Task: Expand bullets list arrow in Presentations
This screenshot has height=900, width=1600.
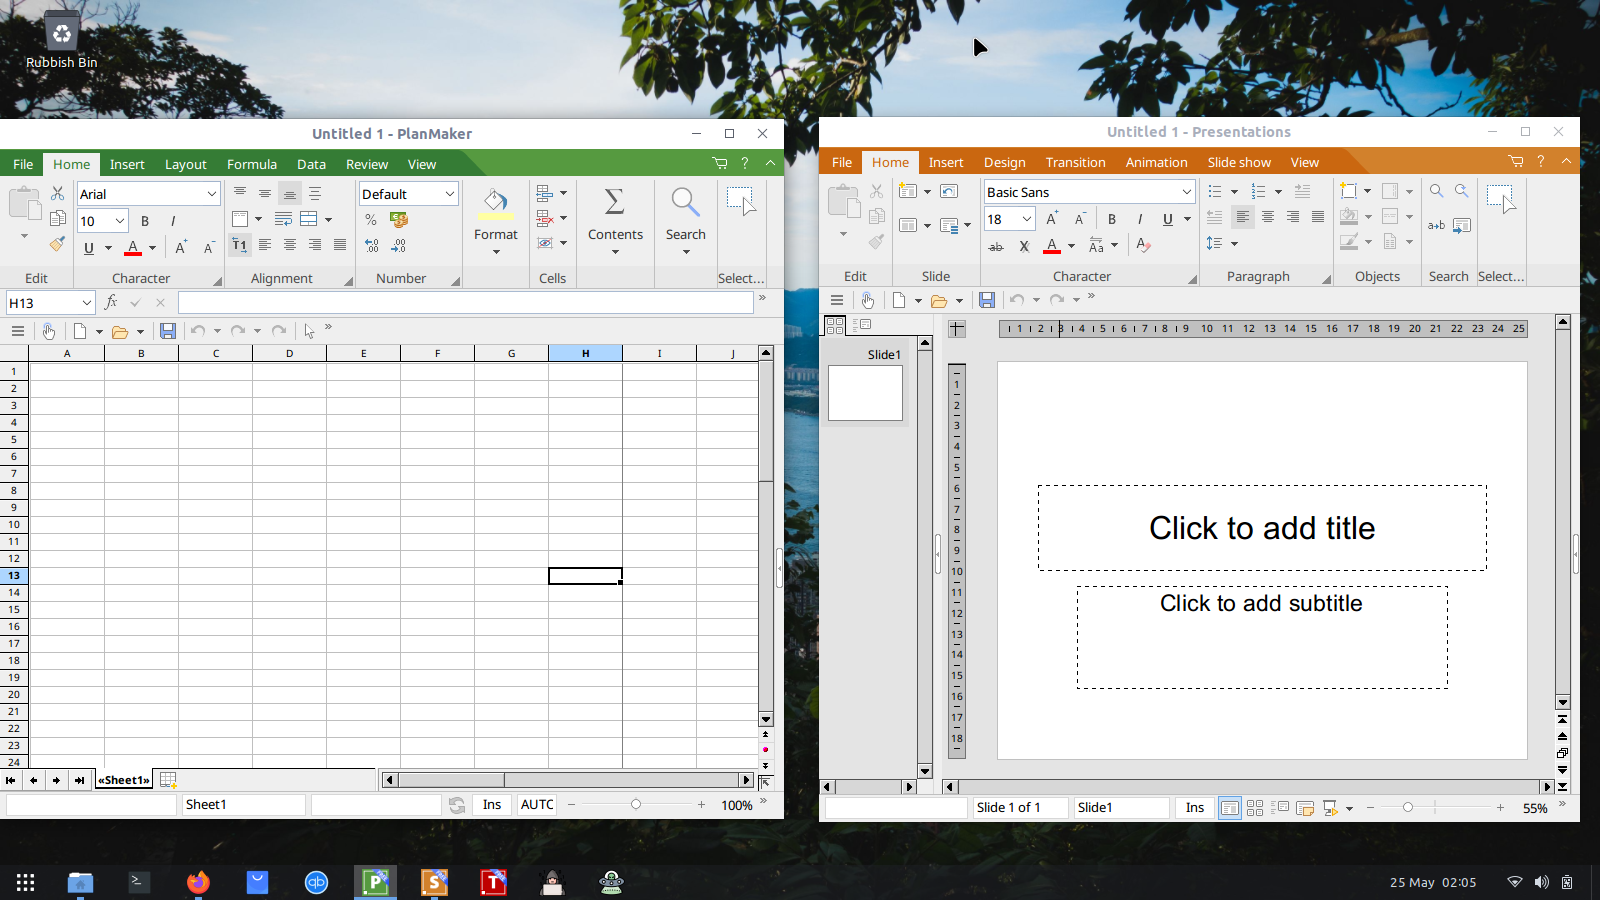Action: point(1234,191)
